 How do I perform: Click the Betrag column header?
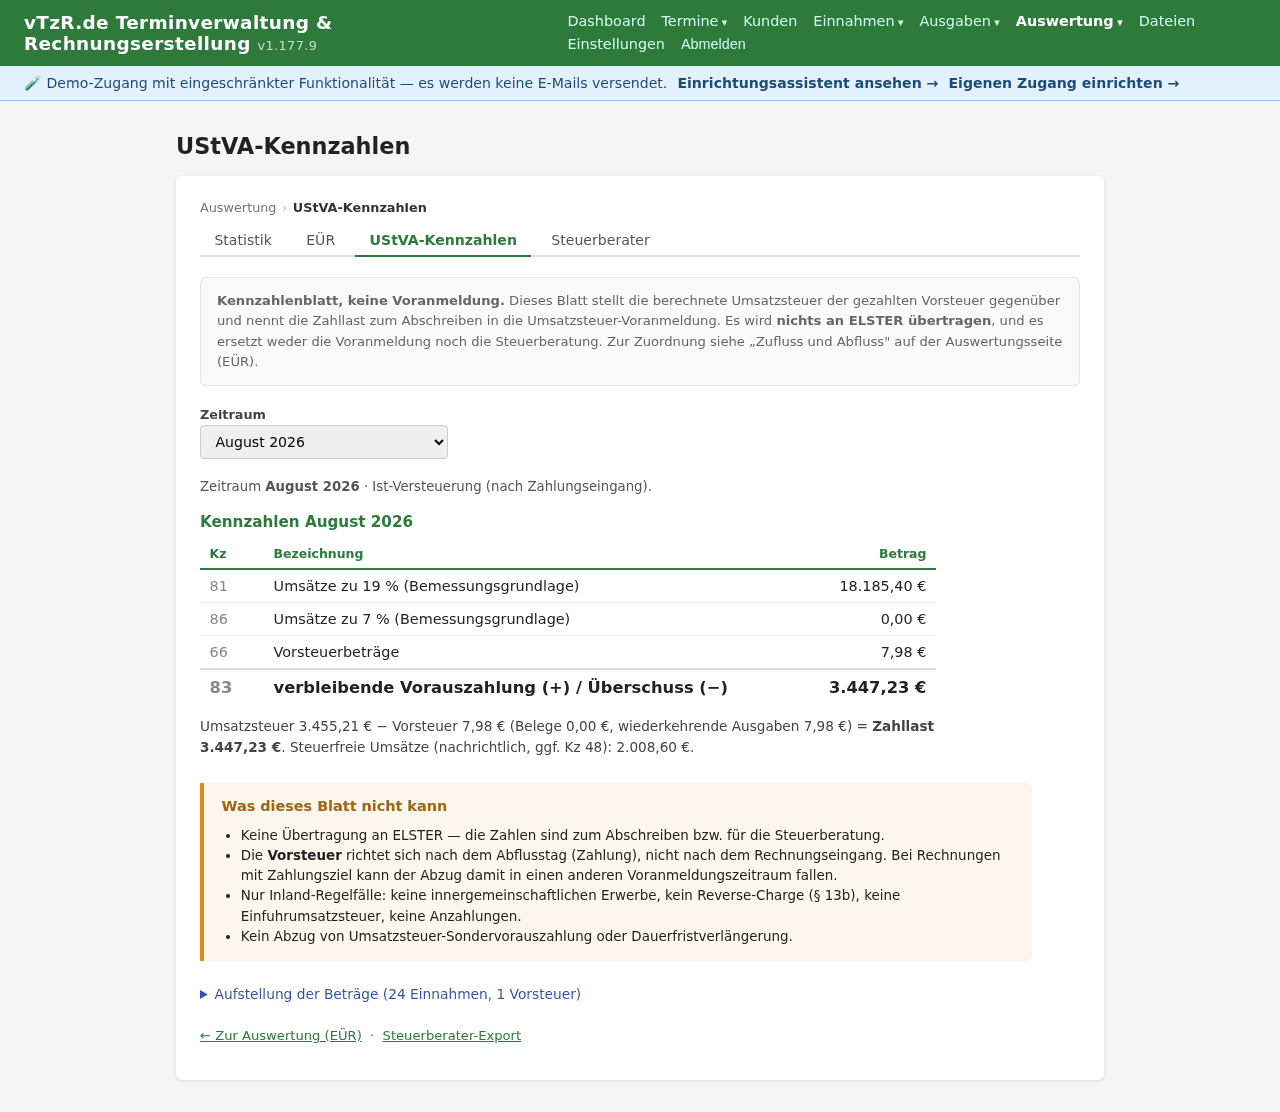point(902,554)
